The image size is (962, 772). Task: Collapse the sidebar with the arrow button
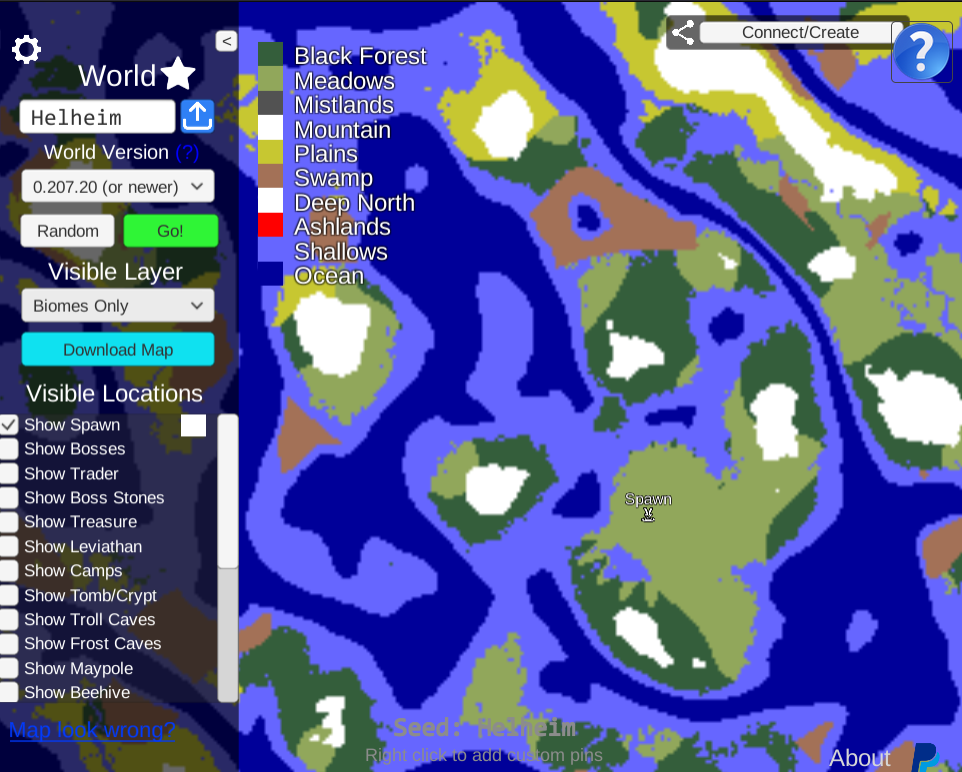[226, 41]
